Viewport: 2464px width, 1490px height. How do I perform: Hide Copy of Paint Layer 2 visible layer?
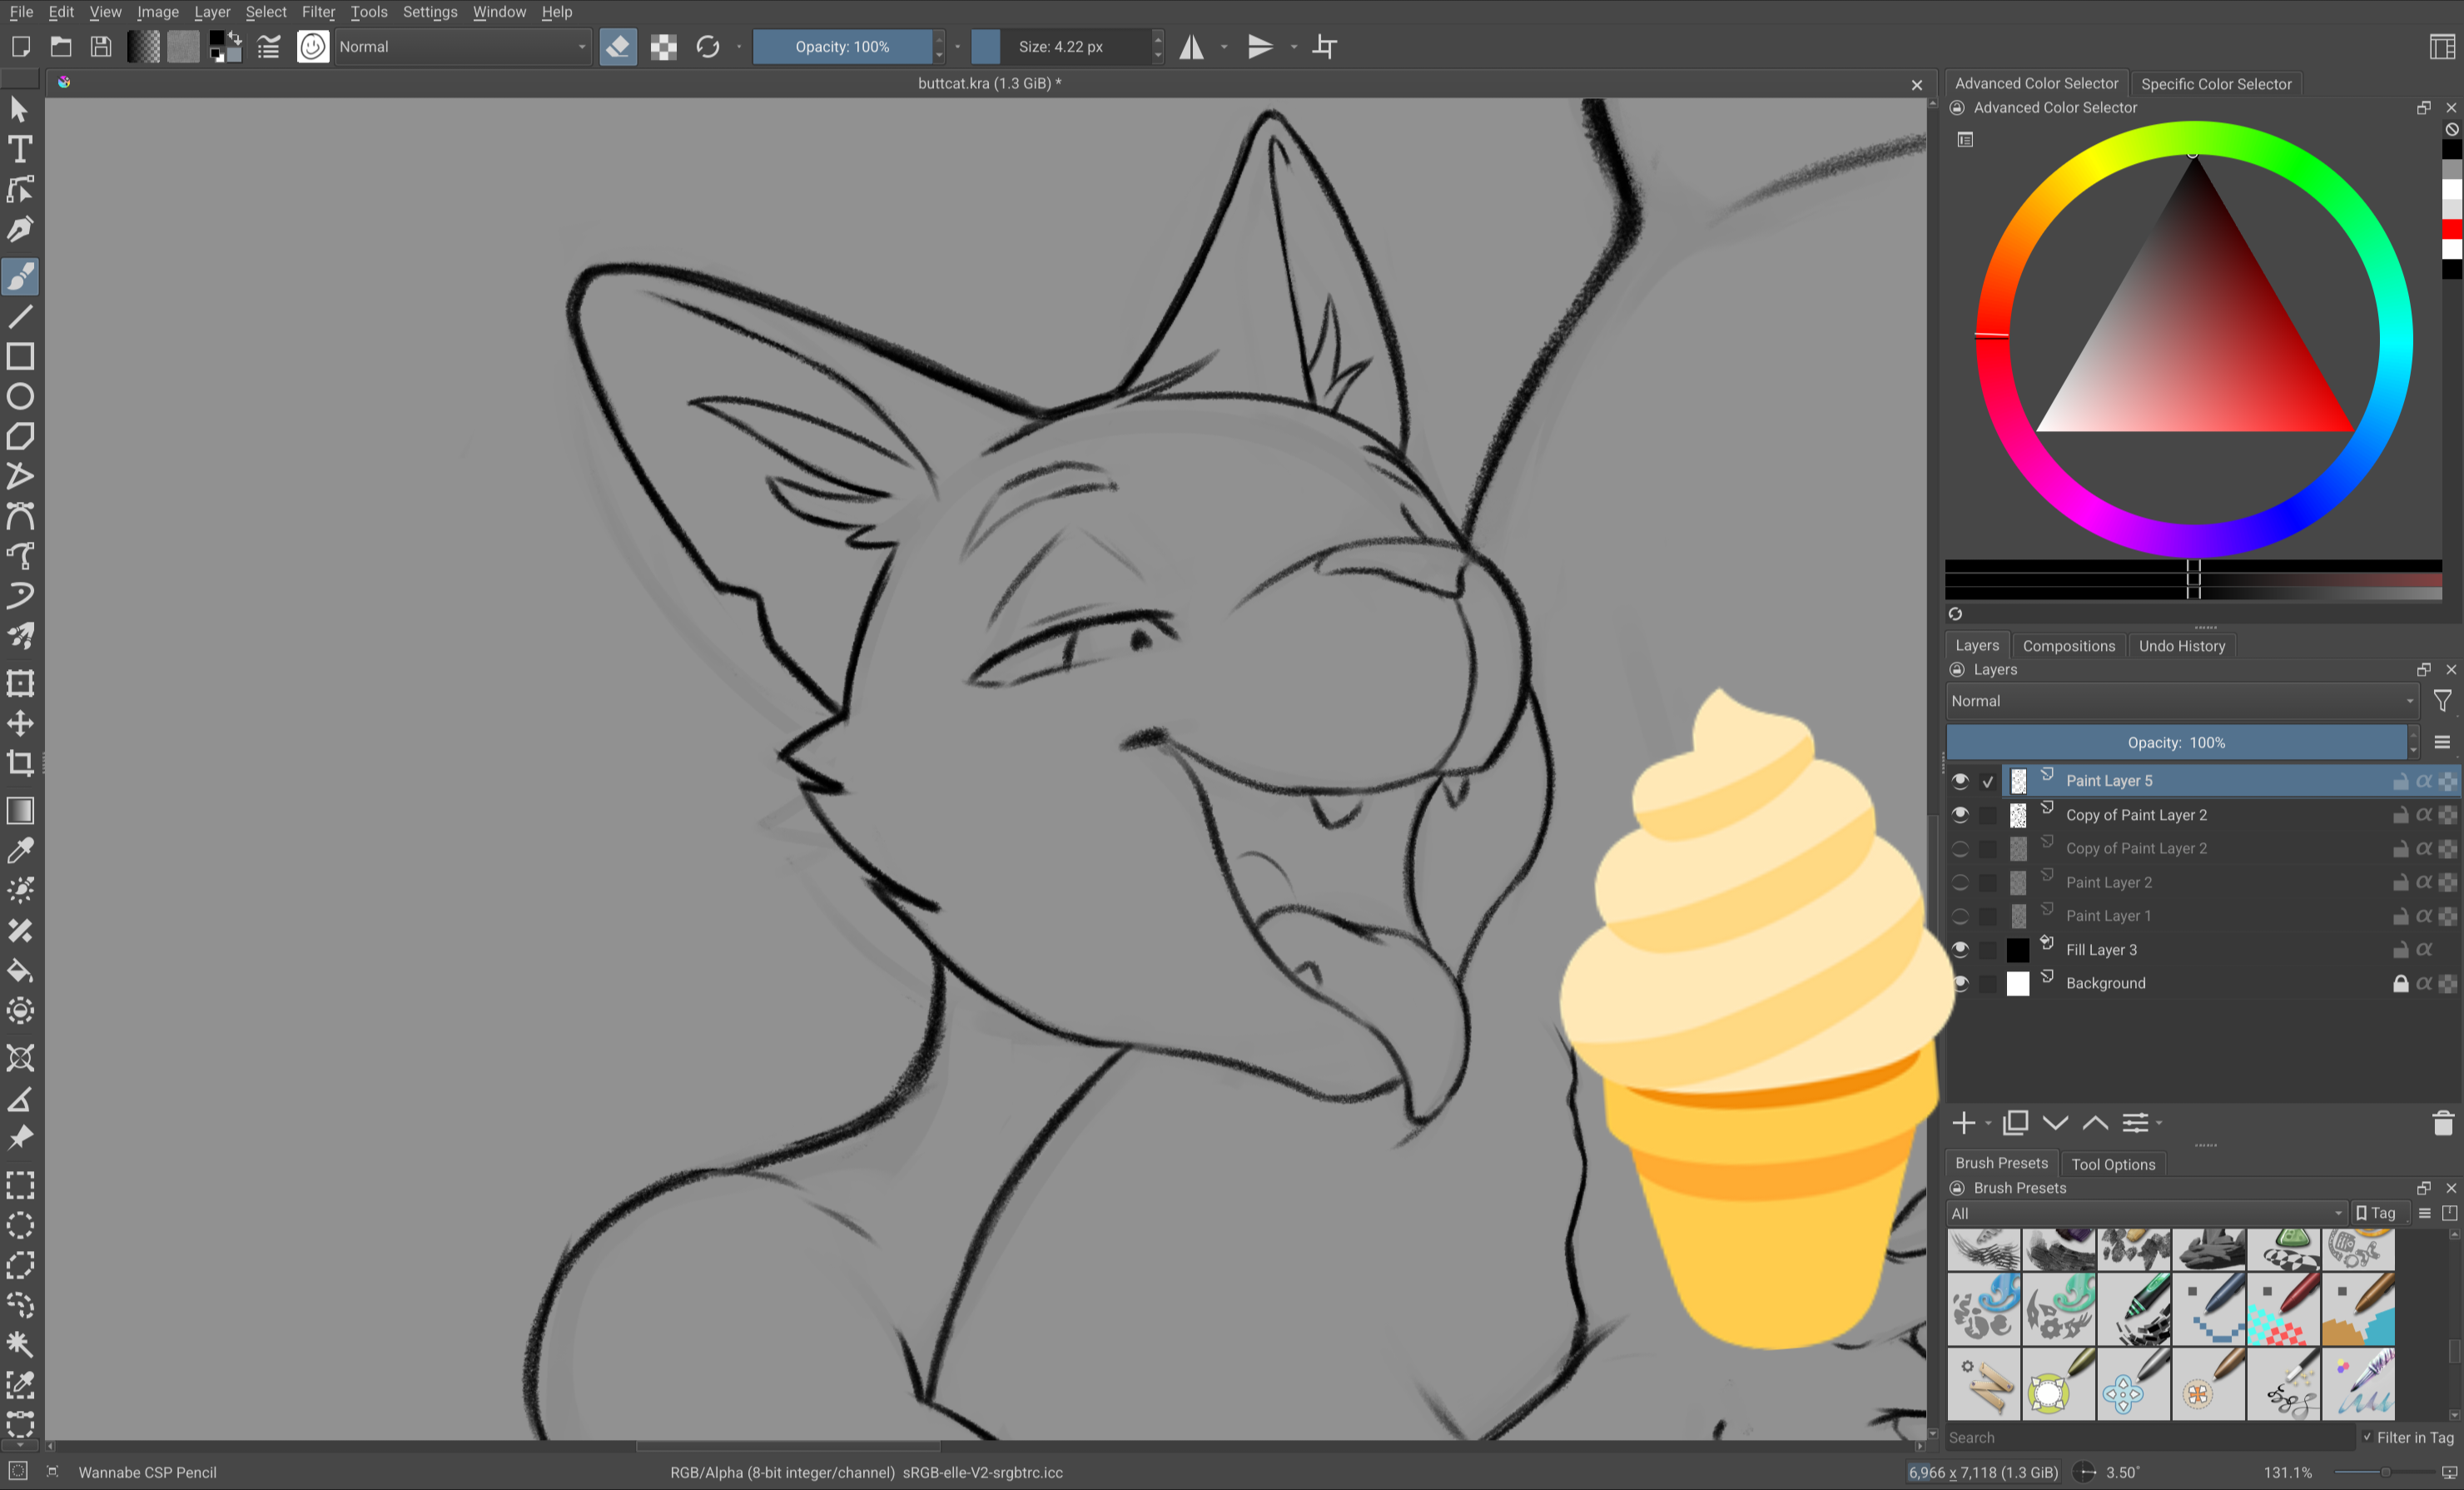click(x=1960, y=815)
